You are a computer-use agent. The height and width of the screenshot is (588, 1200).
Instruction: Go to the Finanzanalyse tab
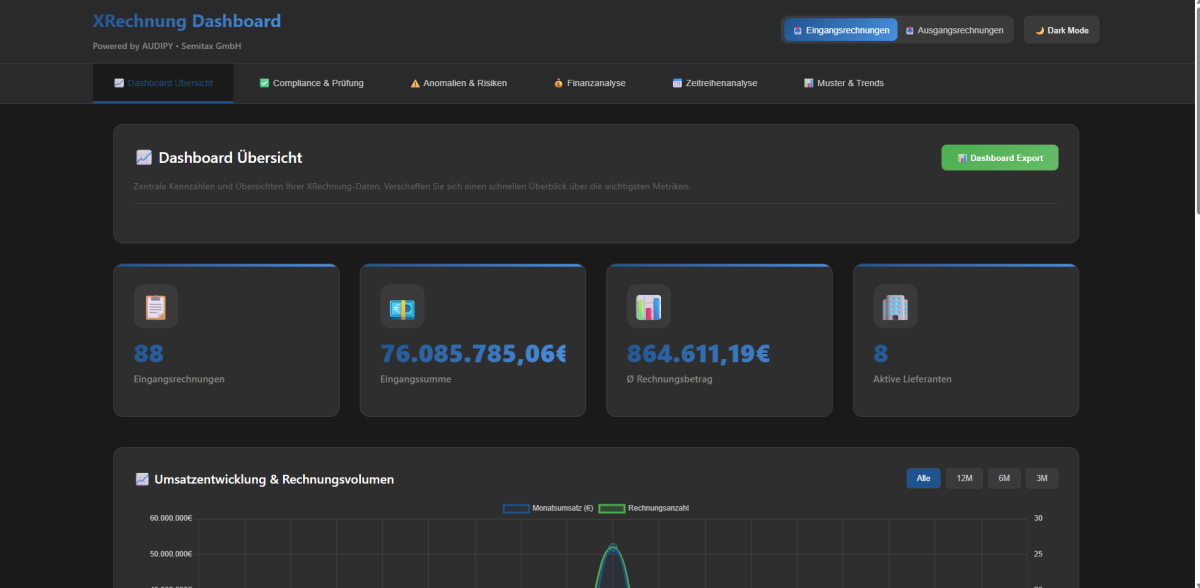click(x=589, y=83)
